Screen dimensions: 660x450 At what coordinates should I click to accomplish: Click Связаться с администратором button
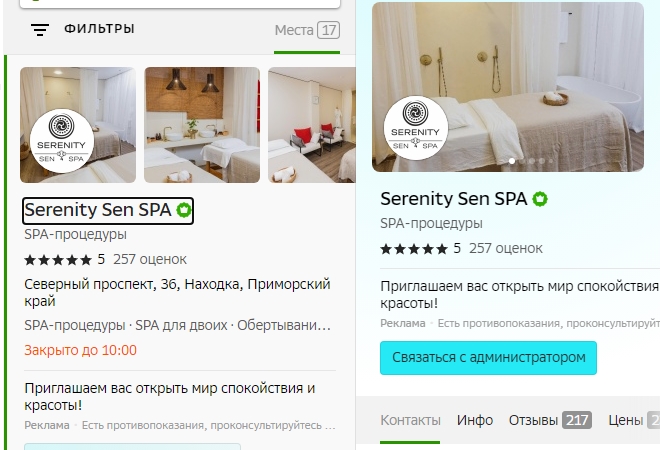coord(488,358)
